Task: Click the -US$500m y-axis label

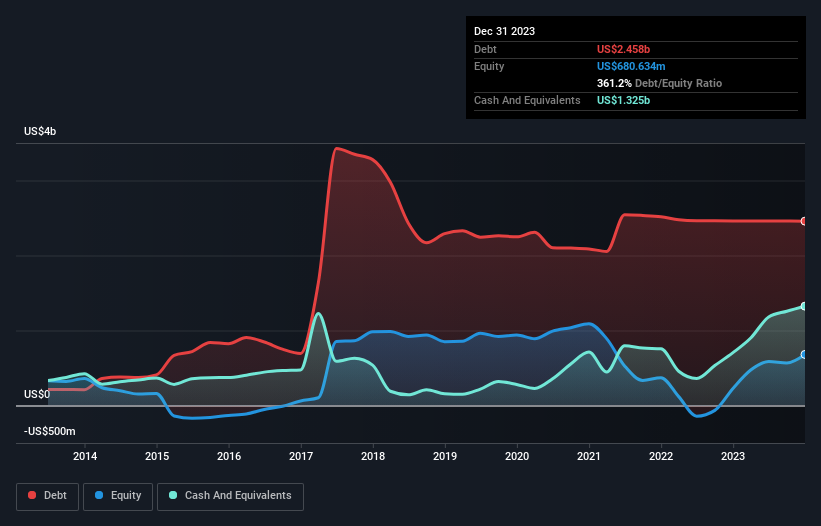Action: (50, 431)
